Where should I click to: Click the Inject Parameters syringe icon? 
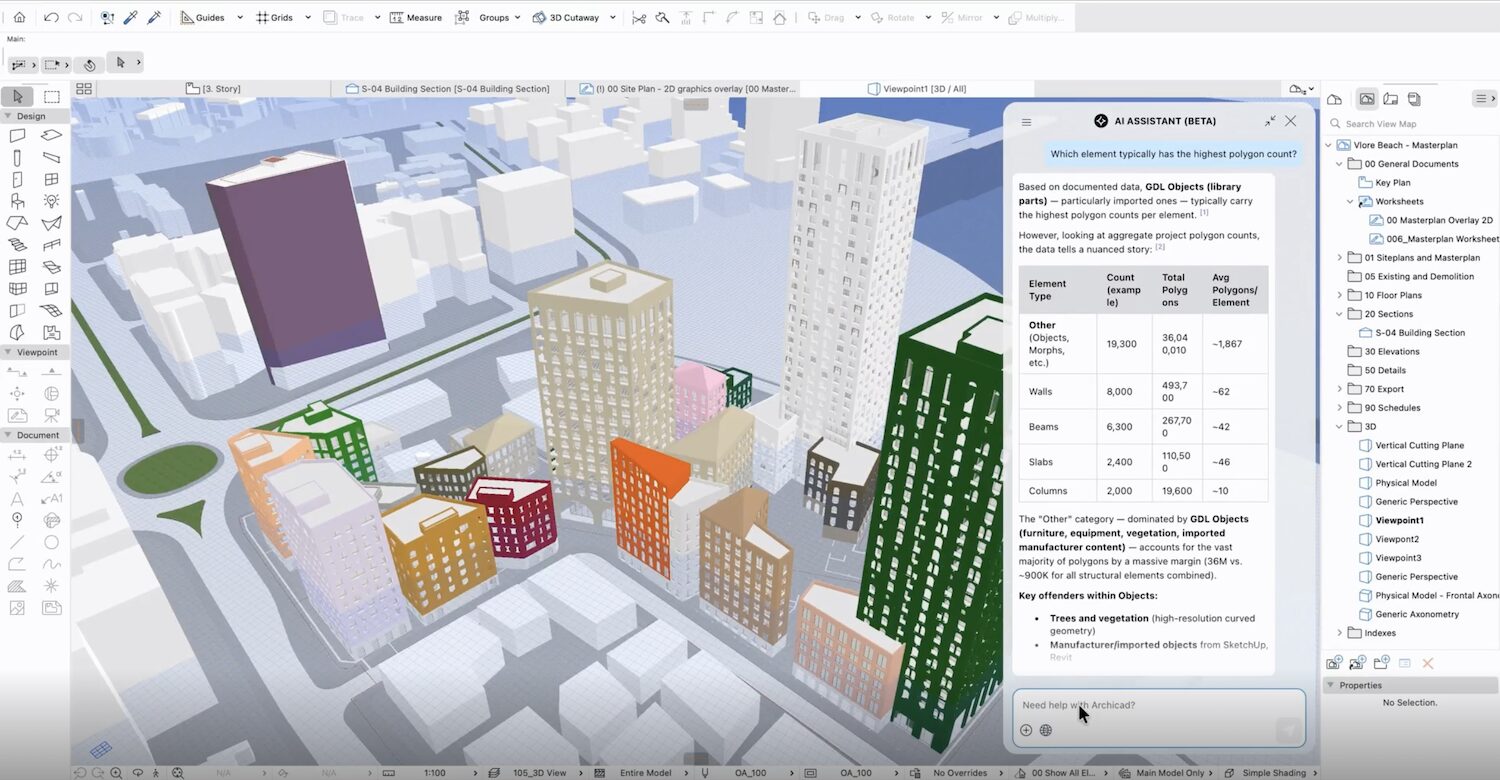pyautogui.click(x=154, y=17)
